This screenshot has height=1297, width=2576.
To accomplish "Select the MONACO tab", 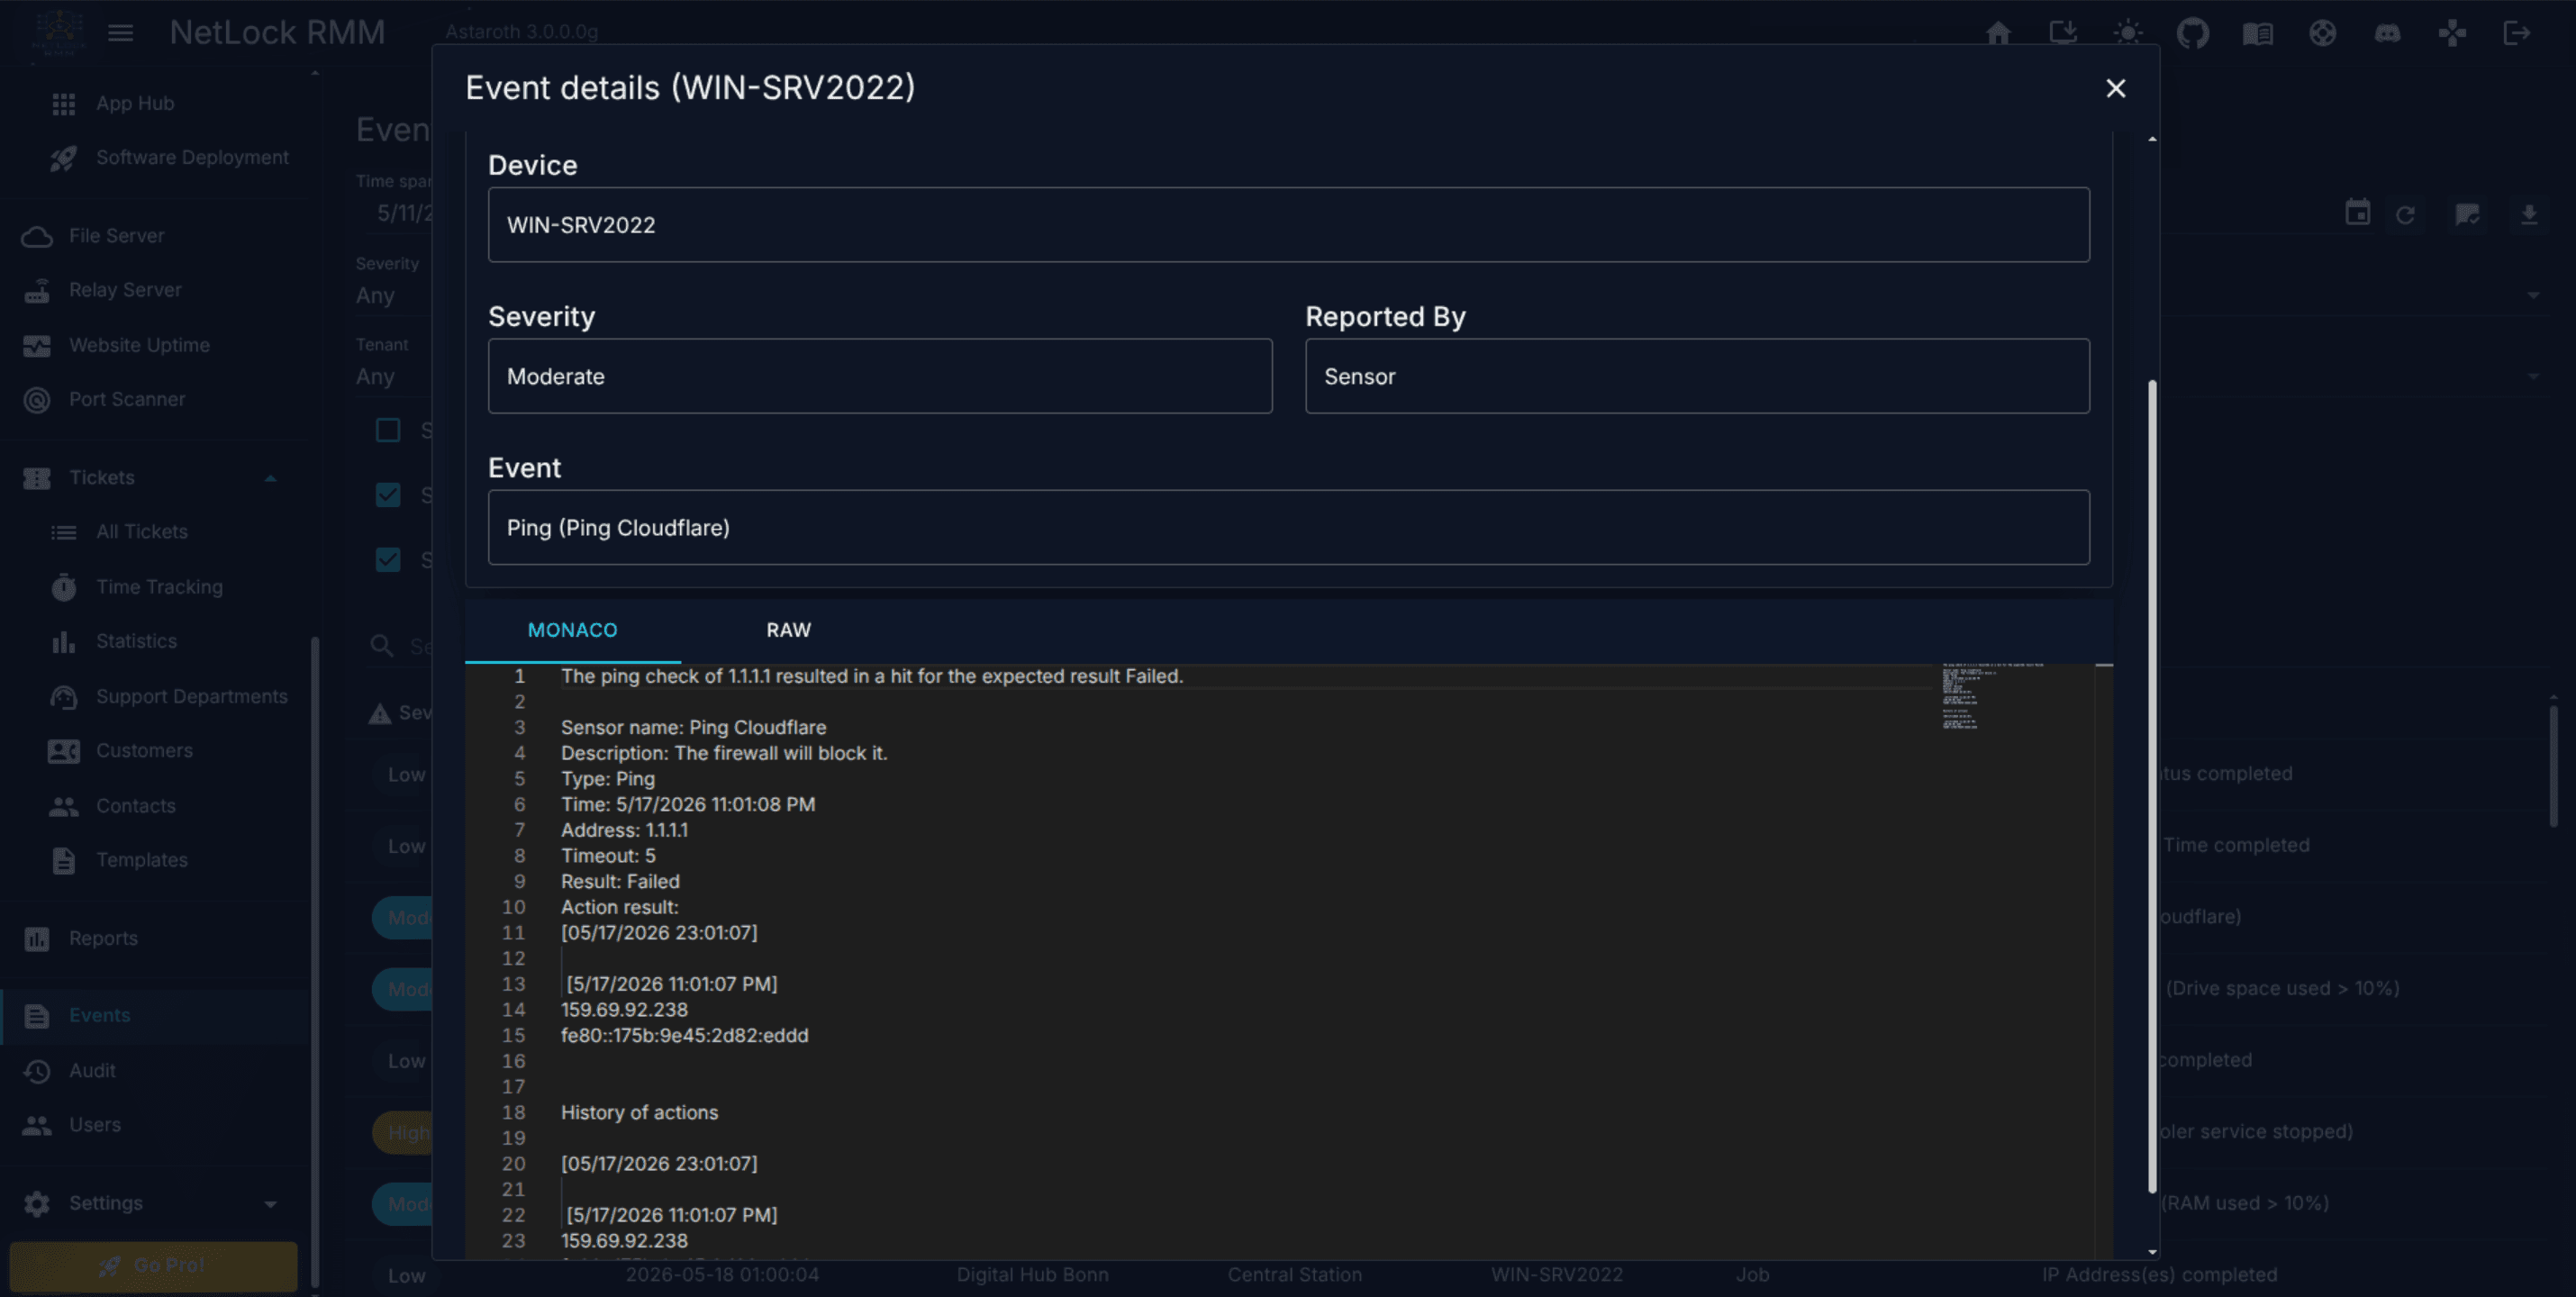I will (572, 630).
